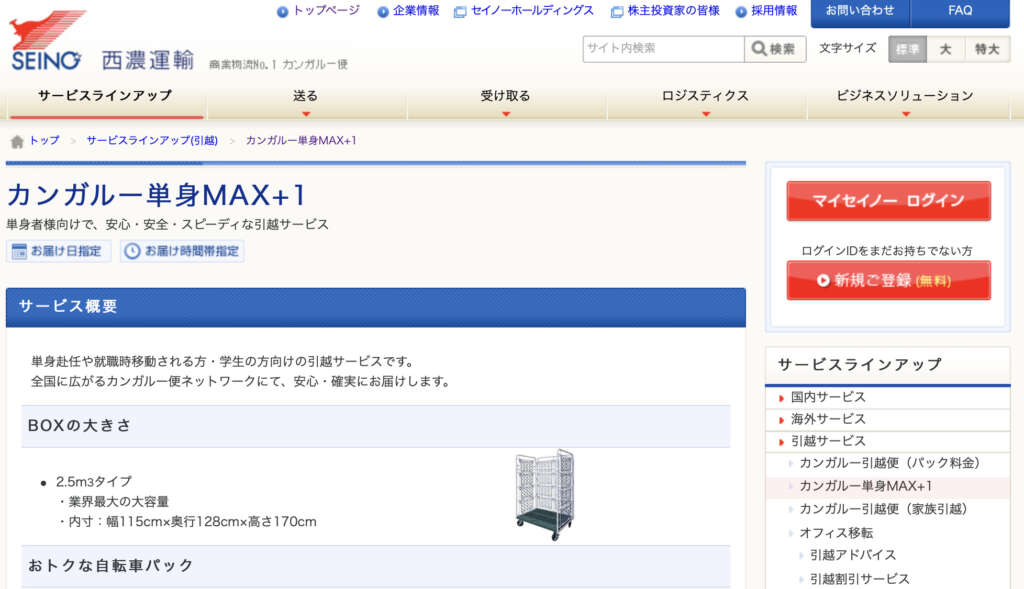Image resolution: width=1024 pixels, height=589 pixels.
Task: Click the roll box cart image
Action: point(545,494)
